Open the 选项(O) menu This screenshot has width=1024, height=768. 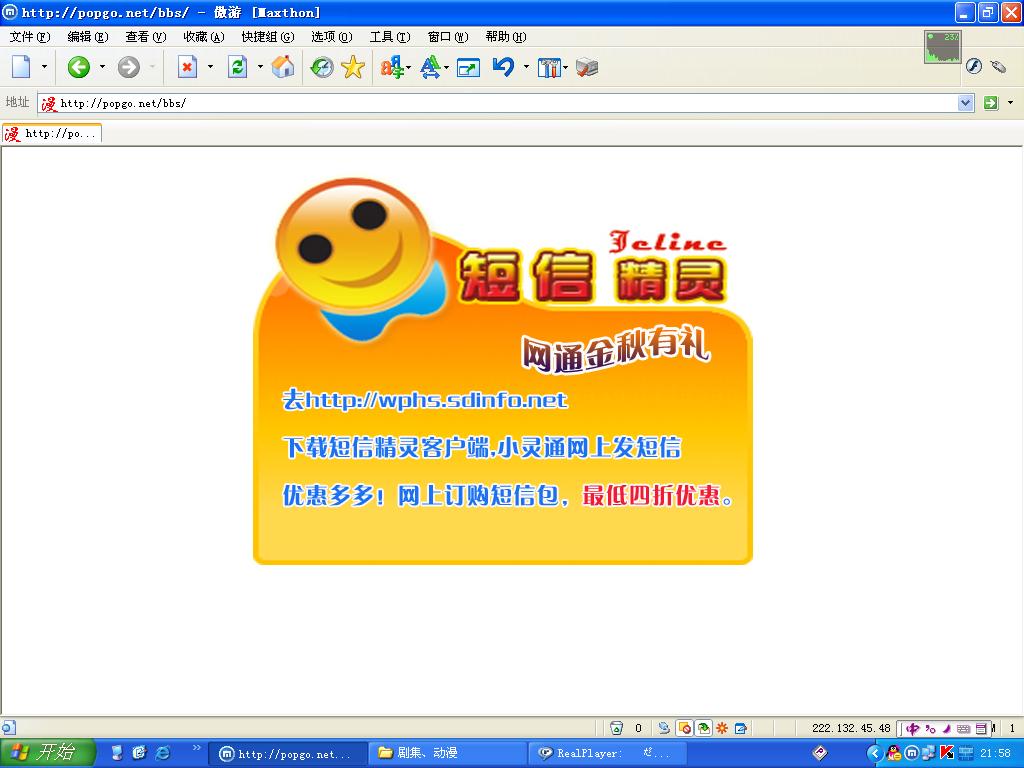(x=332, y=37)
